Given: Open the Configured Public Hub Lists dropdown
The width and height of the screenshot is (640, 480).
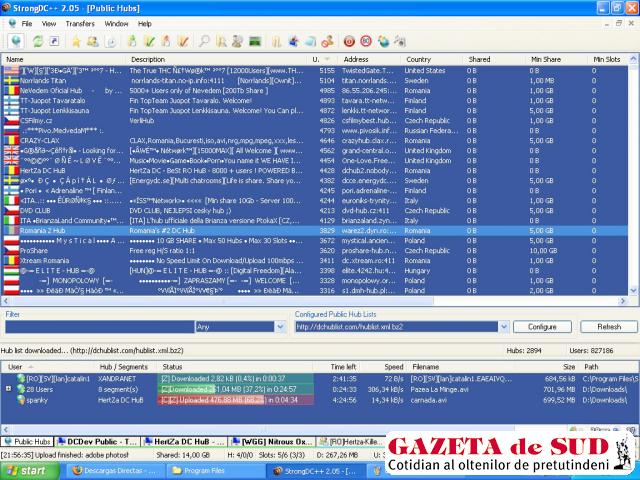Looking at the screenshot, I should coord(503,327).
